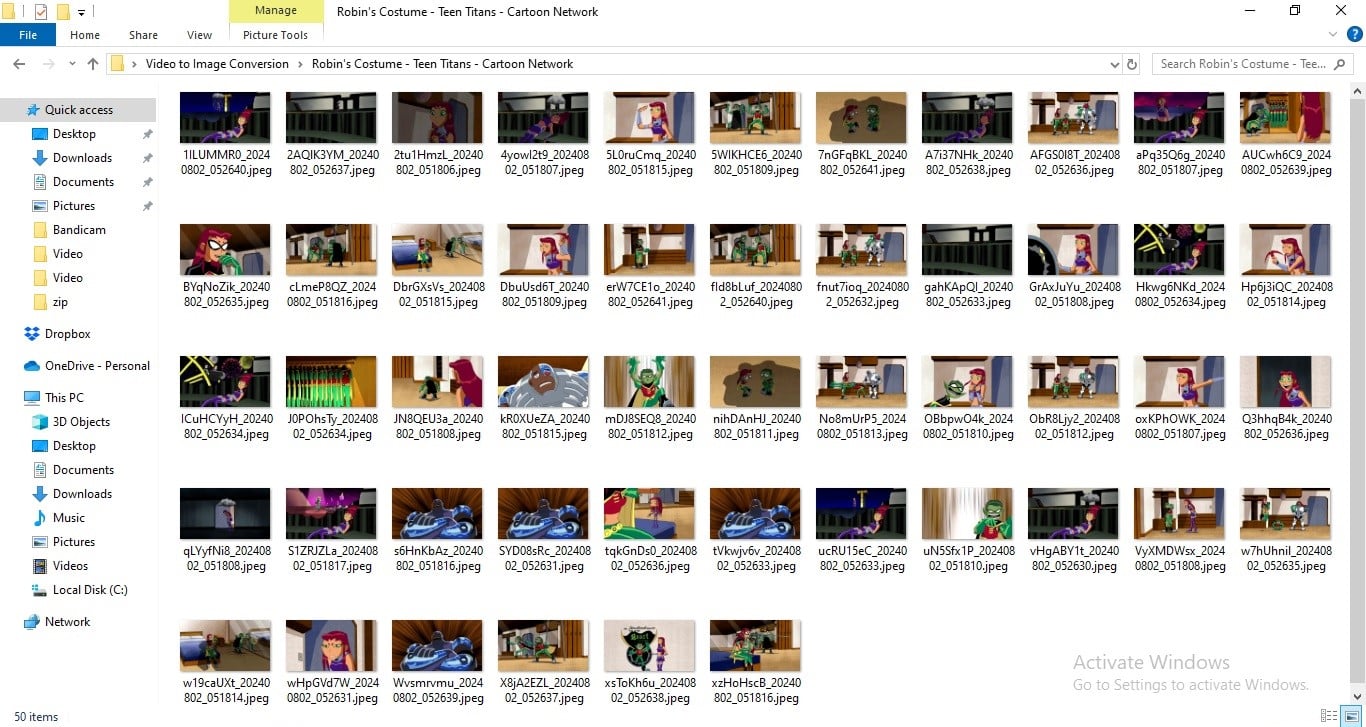Open recent locations dropdown arrow

point(72,64)
